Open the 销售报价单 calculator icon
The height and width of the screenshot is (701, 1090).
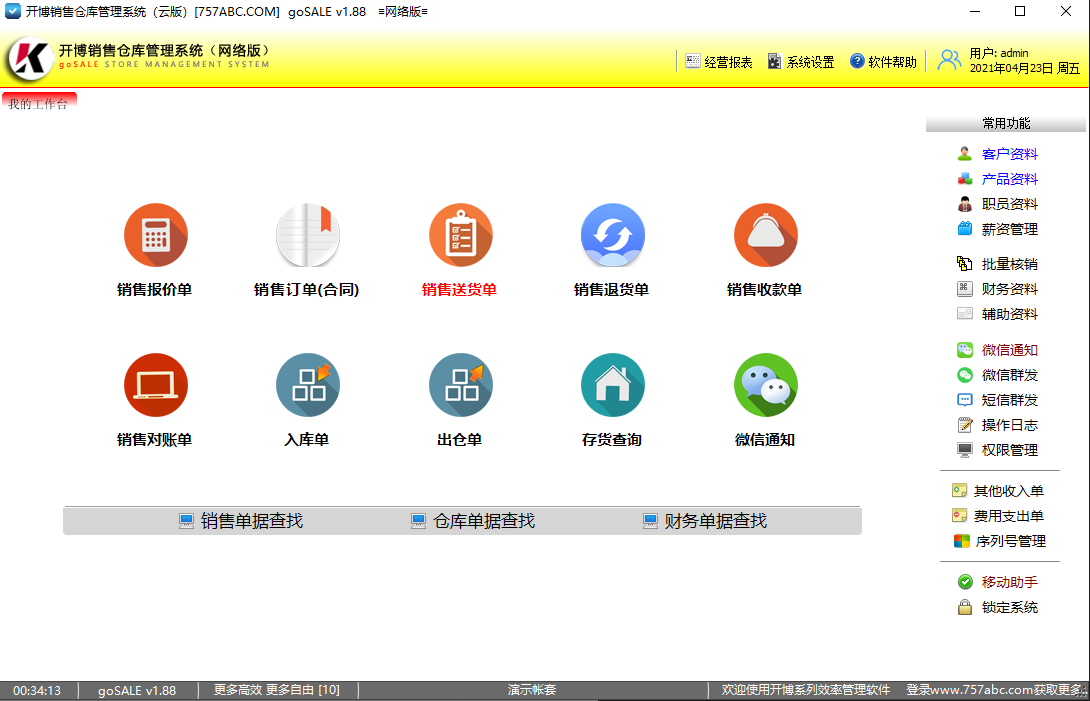pos(156,235)
